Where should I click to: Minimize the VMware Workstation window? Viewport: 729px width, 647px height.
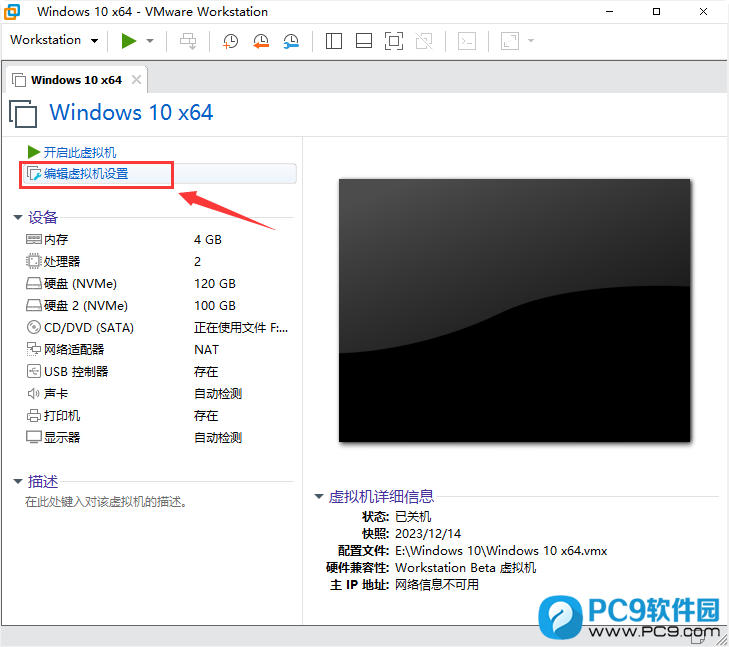(x=610, y=12)
